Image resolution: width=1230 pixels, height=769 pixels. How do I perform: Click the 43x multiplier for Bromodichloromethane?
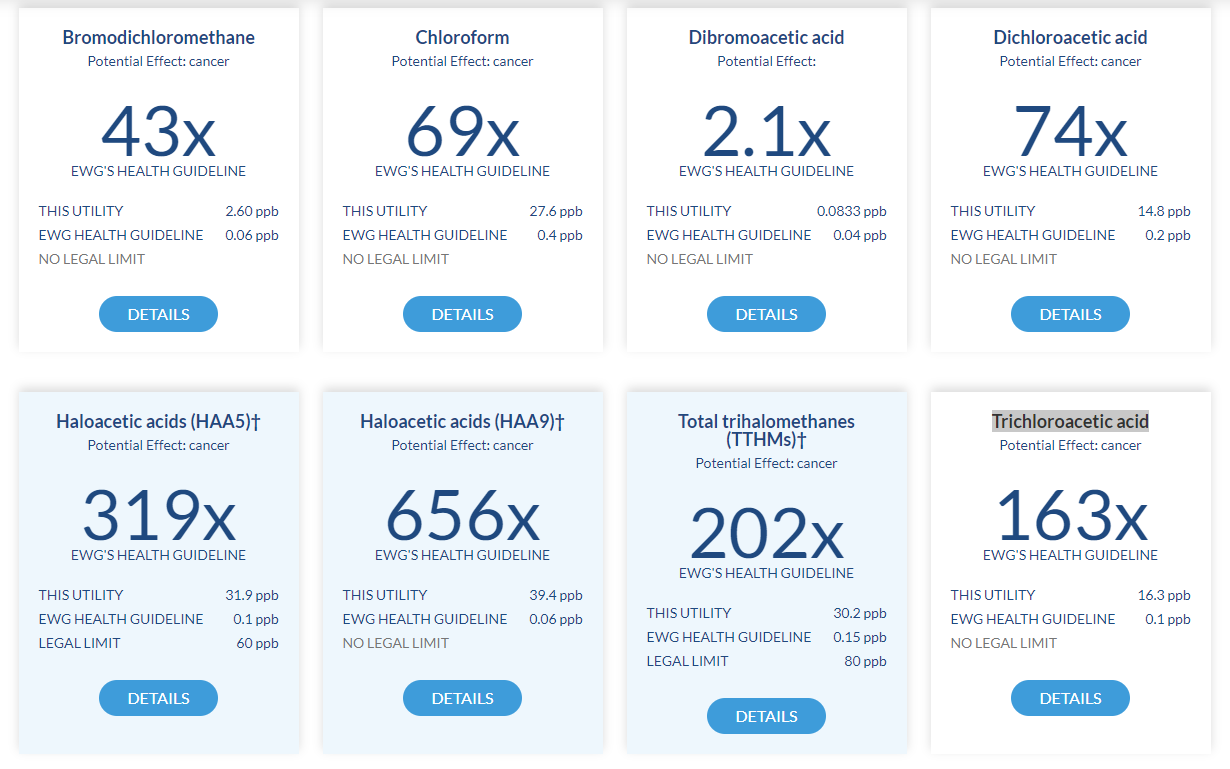[x=158, y=131]
